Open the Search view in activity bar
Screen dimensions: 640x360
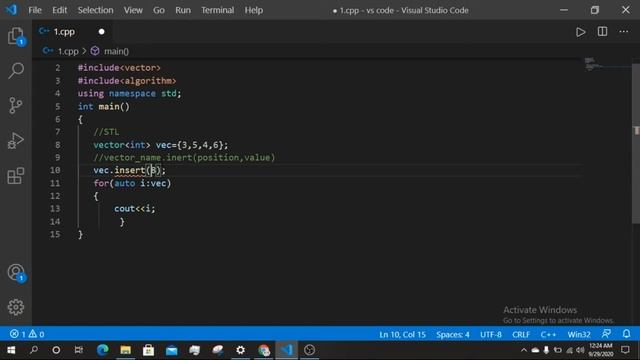pos(16,70)
